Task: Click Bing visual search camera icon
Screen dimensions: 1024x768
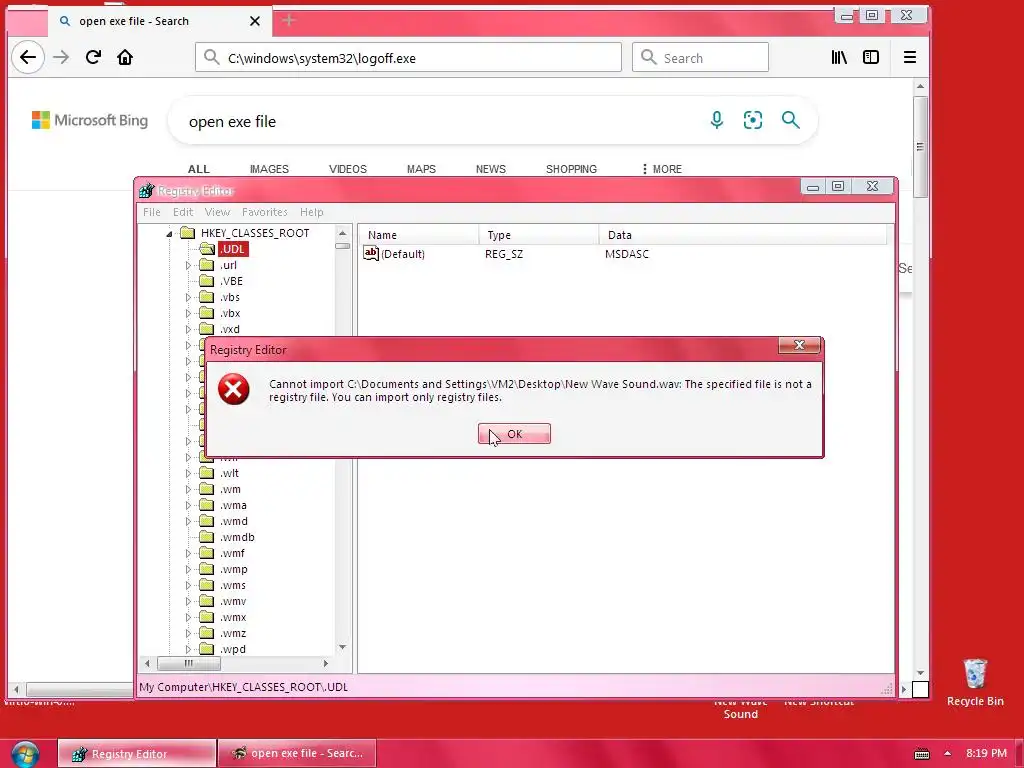Action: coord(752,120)
